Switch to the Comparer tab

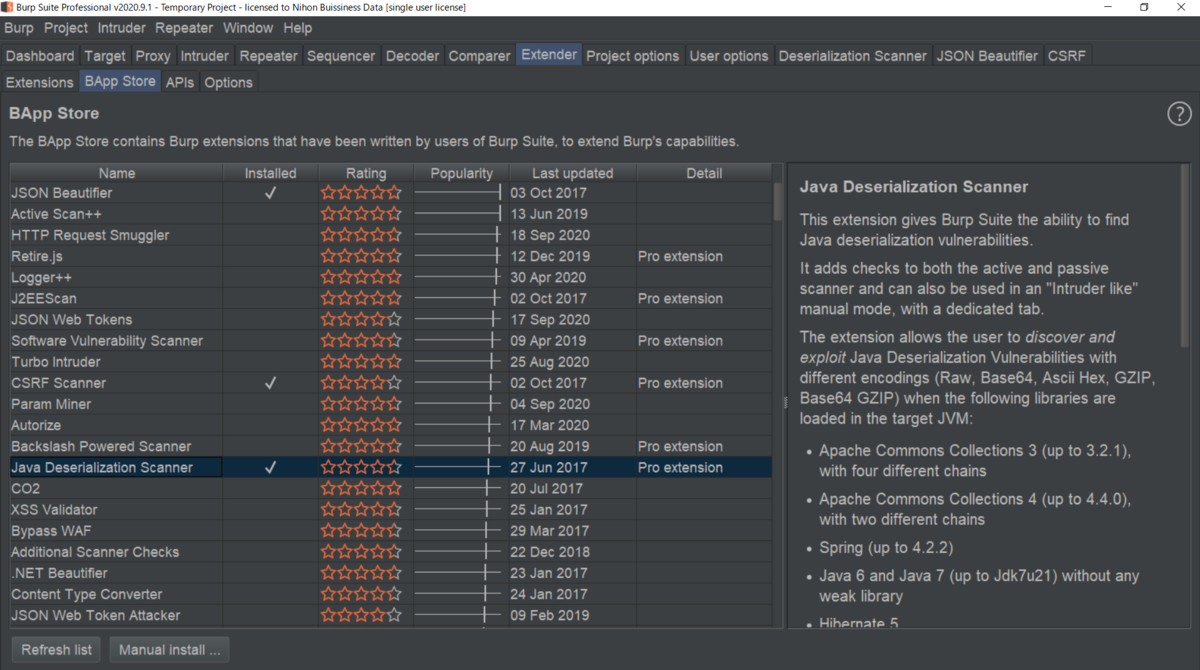pos(480,56)
